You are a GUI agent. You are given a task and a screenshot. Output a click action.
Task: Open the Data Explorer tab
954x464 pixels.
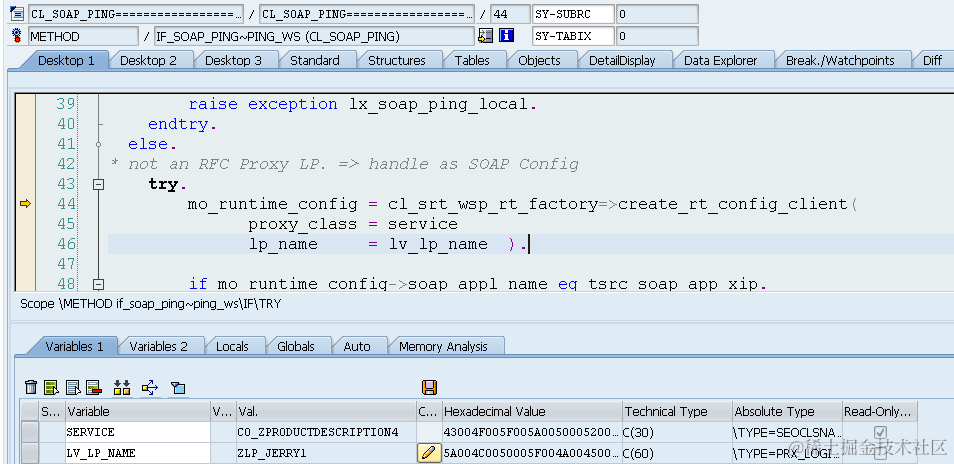[720, 60]
